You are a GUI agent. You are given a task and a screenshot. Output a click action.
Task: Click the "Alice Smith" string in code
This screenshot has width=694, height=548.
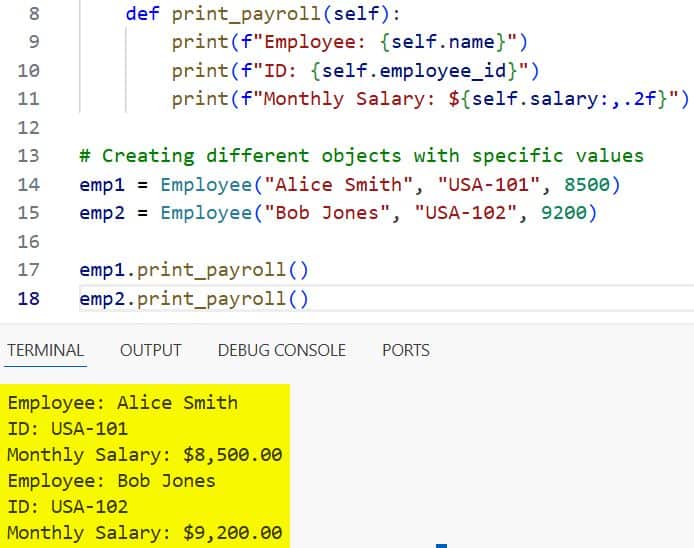point(339,185)
